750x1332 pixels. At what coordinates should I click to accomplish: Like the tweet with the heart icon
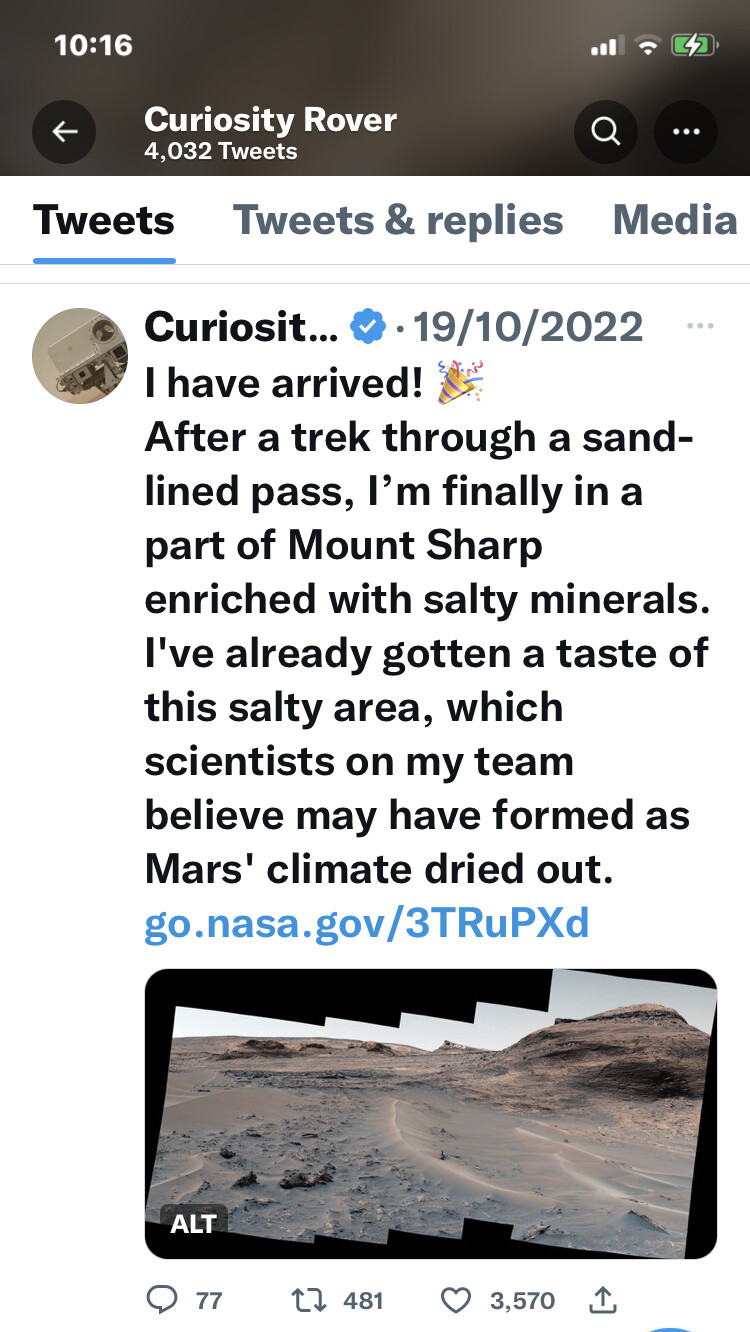(456, 1300)
